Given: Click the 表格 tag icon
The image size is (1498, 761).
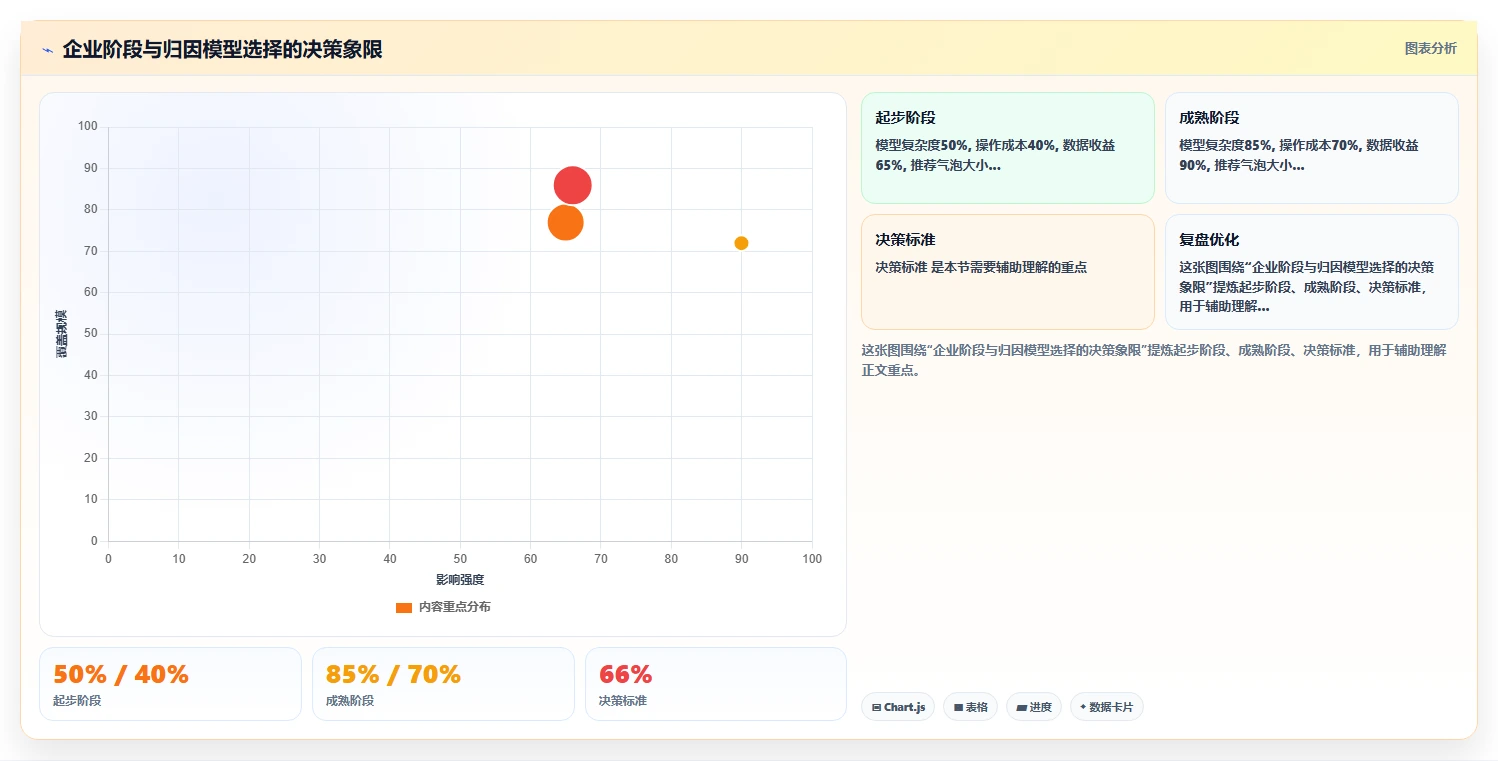Looking at the screenshot, I should 958,707.
